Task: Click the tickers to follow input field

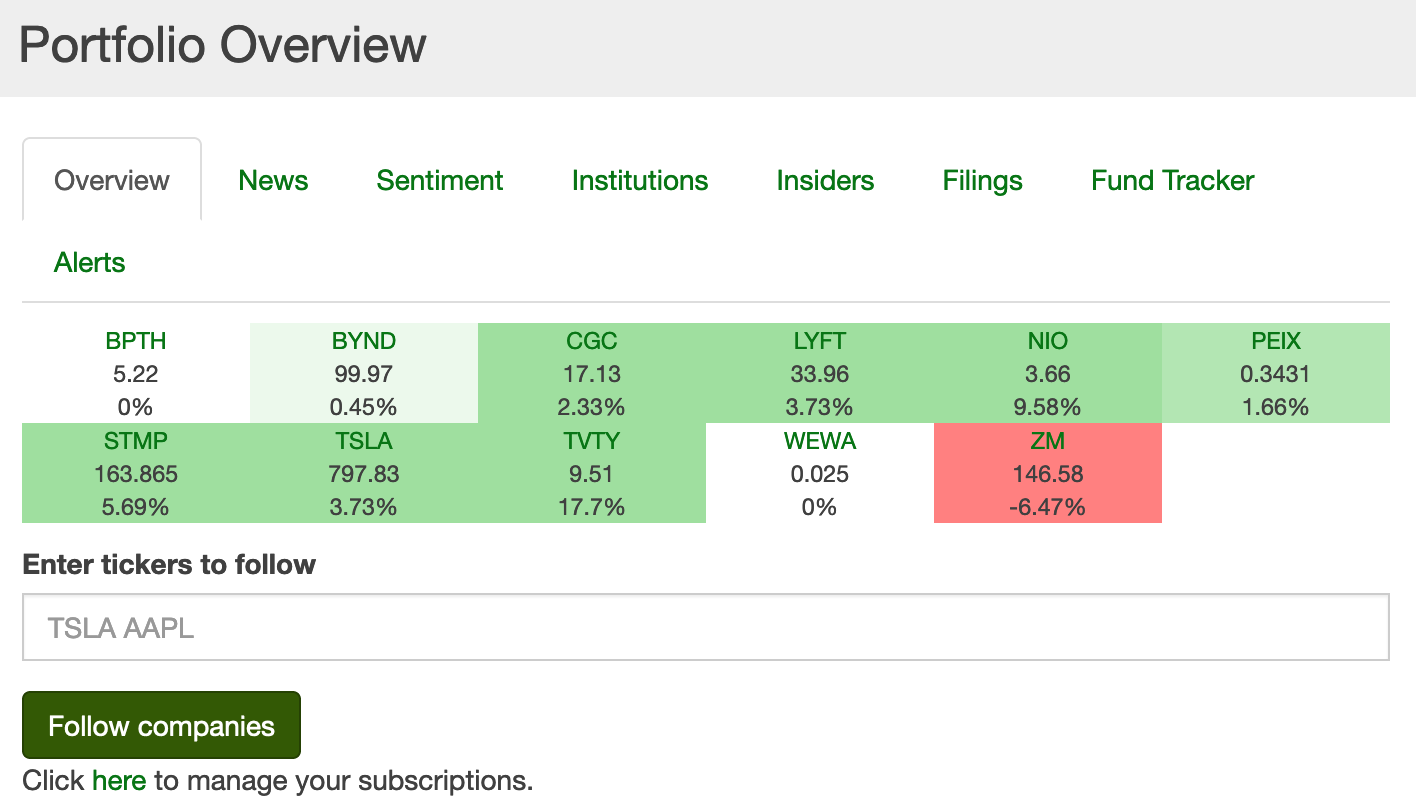Action: coord(706,628)
